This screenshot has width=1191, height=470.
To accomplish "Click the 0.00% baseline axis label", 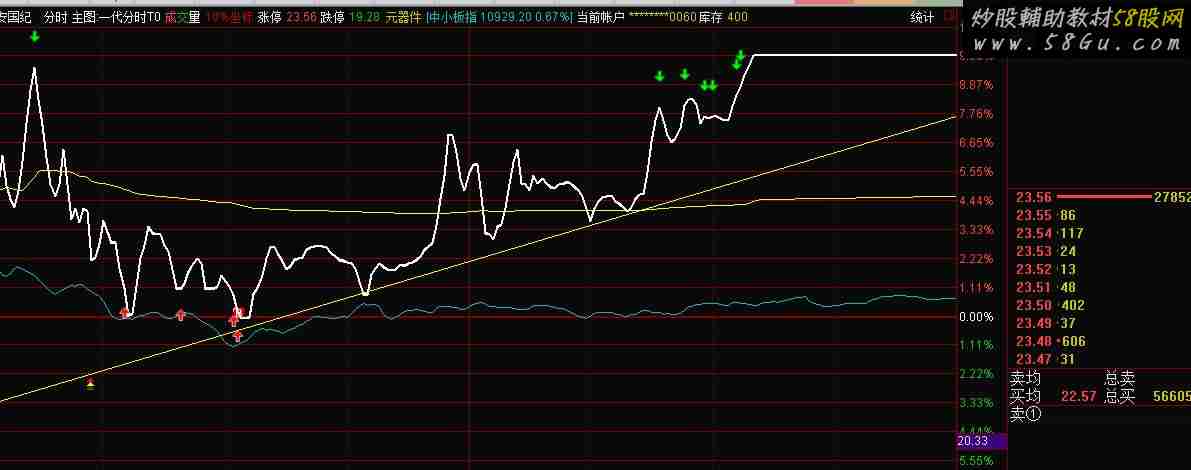I will tap(976, 317).
